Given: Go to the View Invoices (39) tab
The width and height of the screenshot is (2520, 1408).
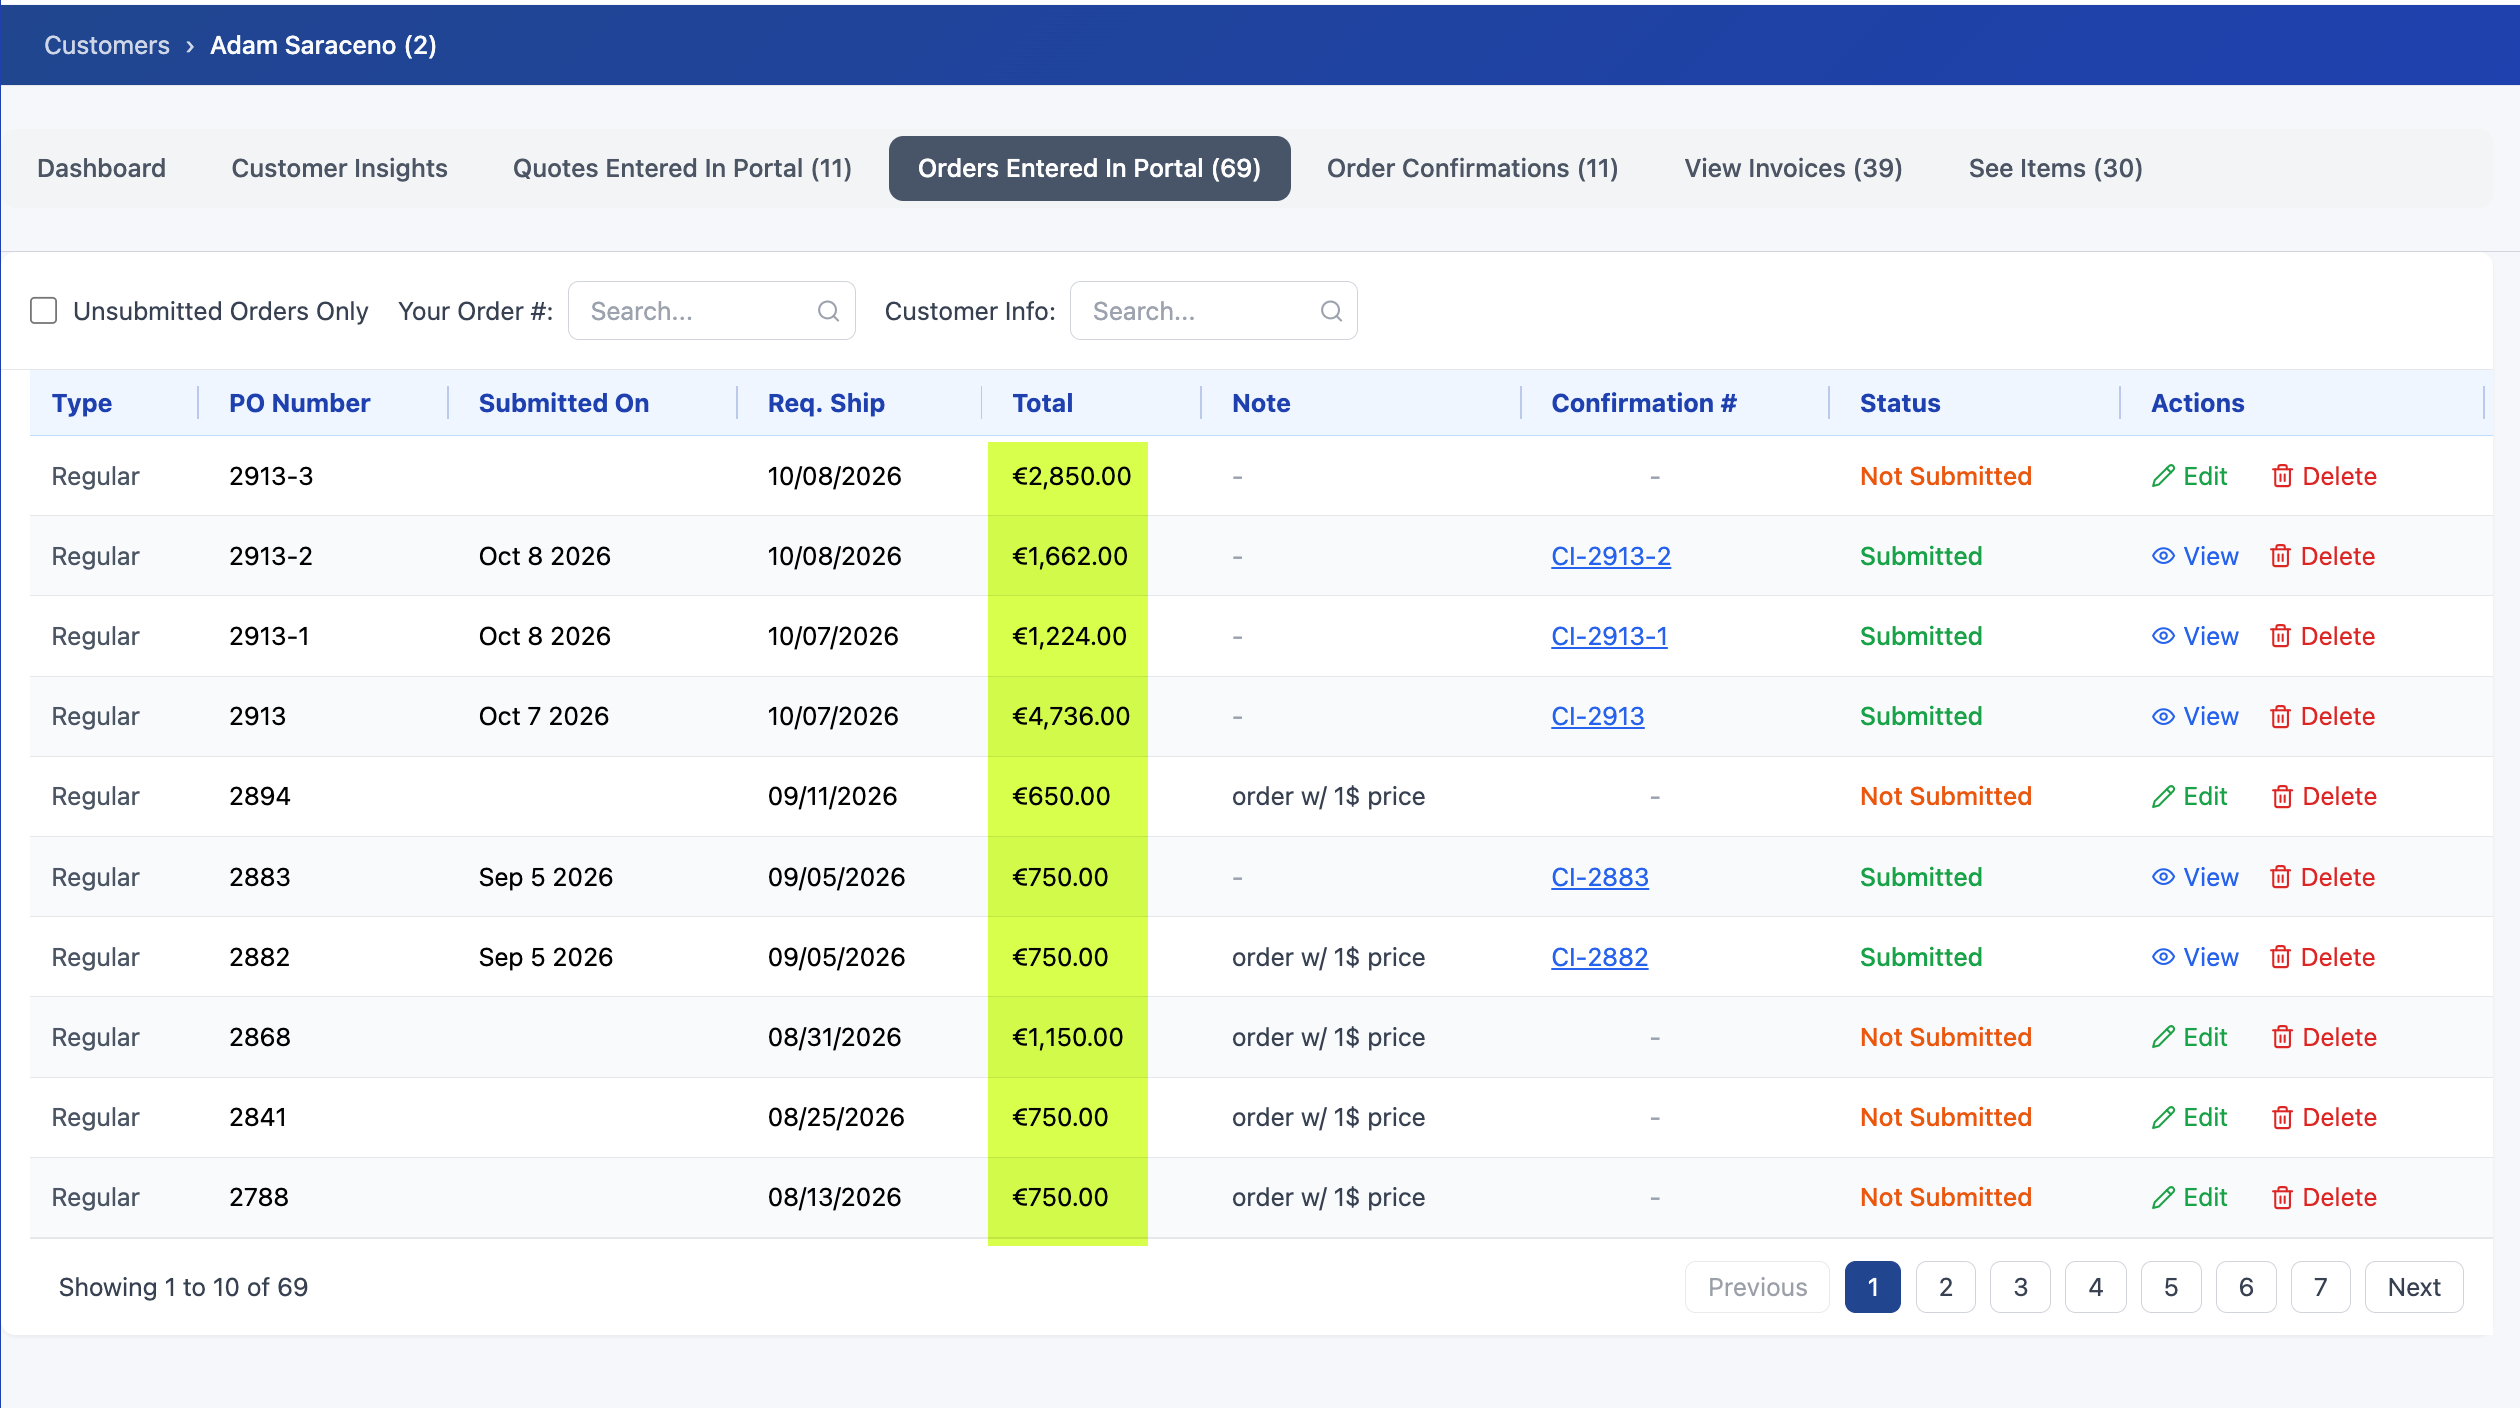Looking at the screenshot, I should (x=1793, y=168).
